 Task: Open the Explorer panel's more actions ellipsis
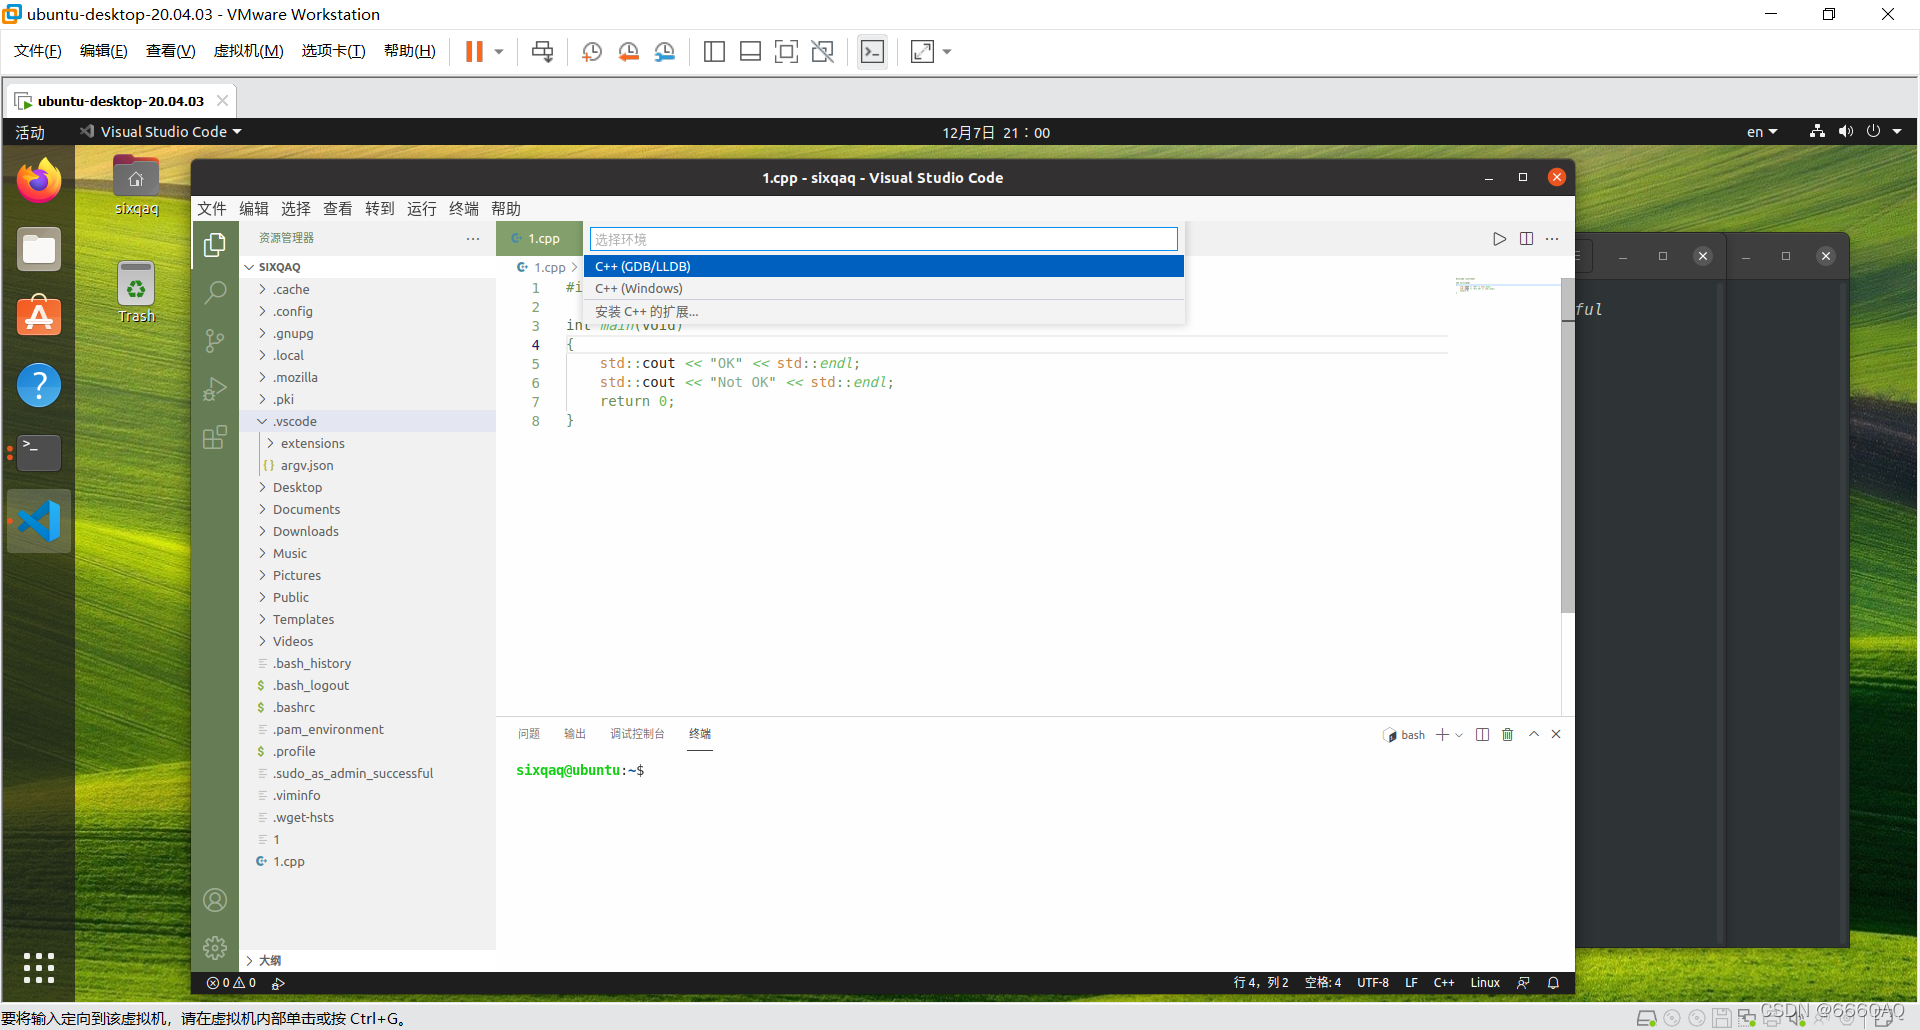(x=473, y=238)
